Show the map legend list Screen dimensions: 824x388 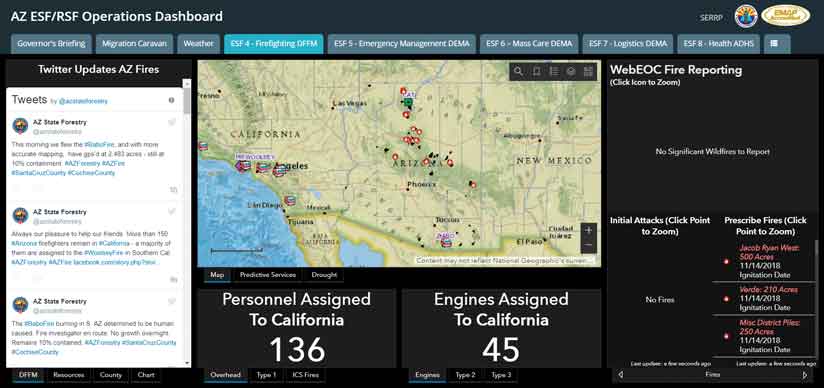[553, 72]
